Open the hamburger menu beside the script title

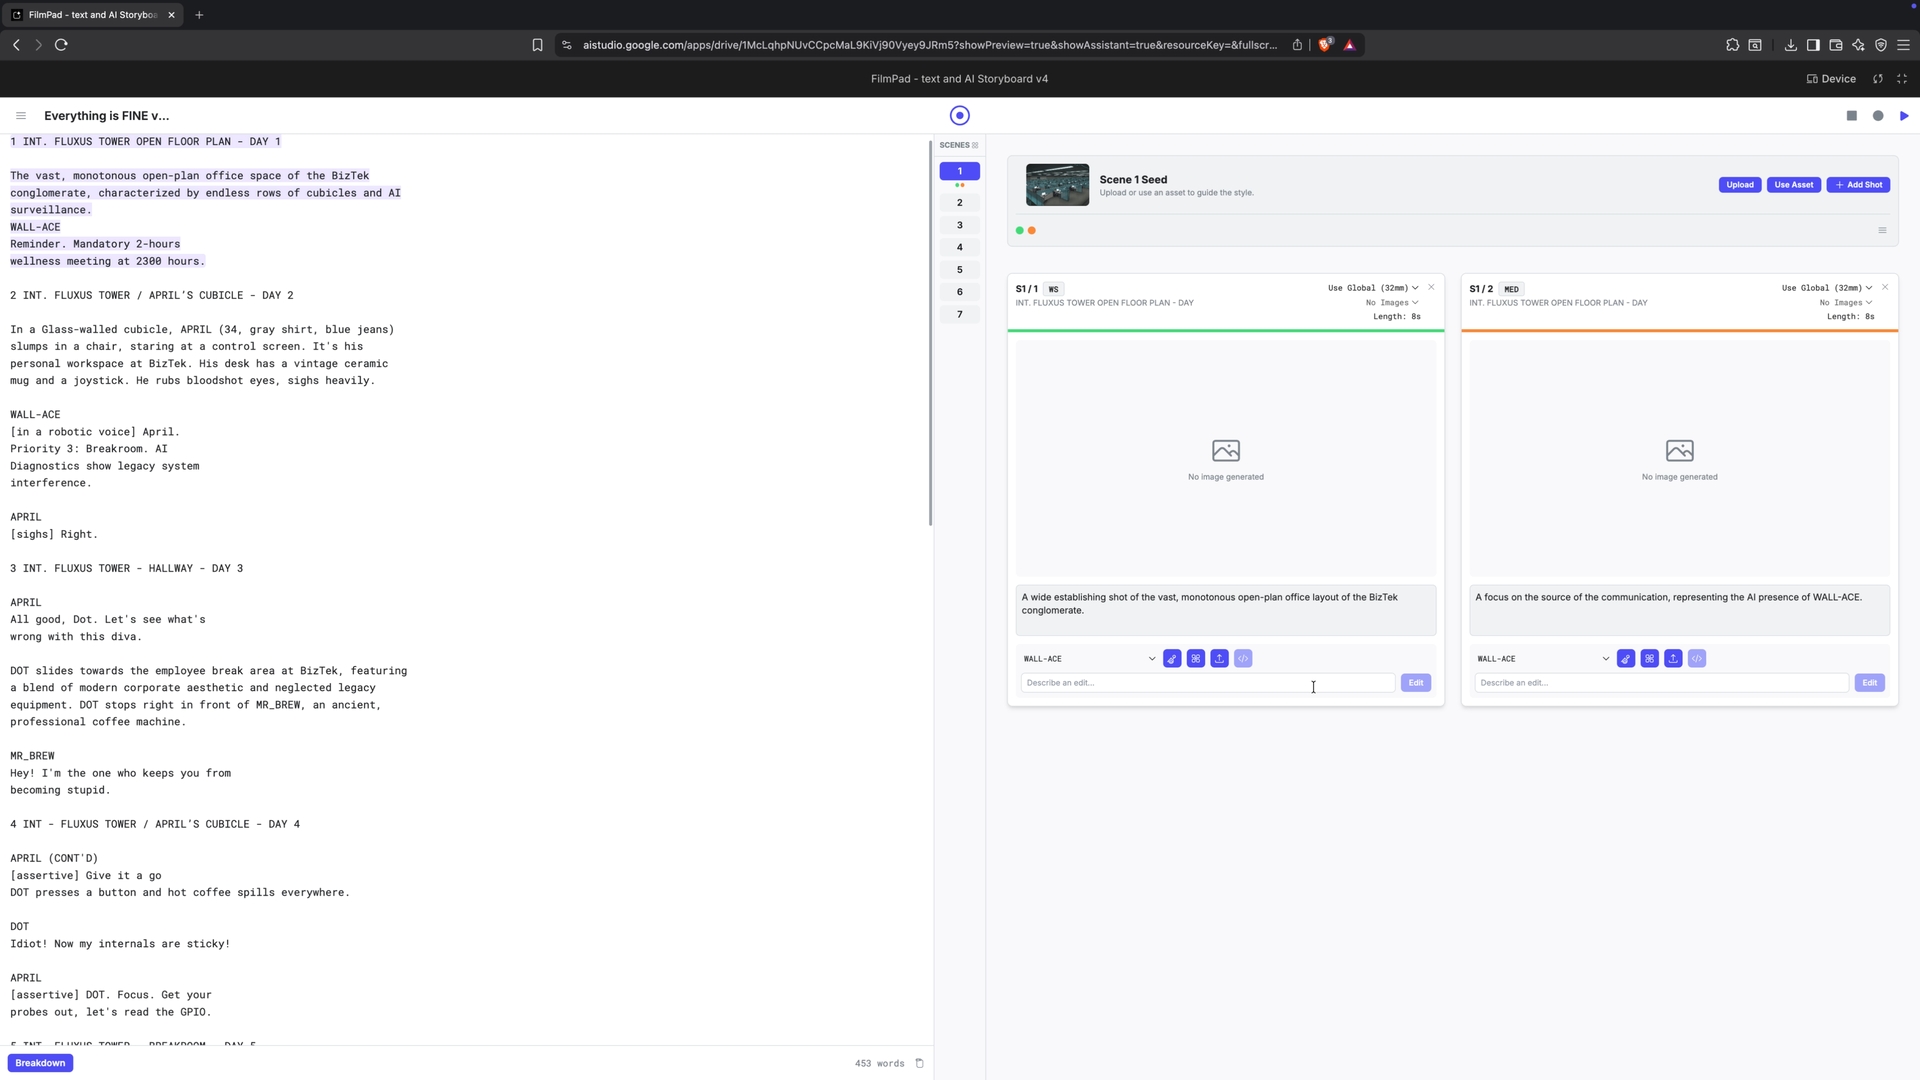pyautogui.click(x=21, y=116)
